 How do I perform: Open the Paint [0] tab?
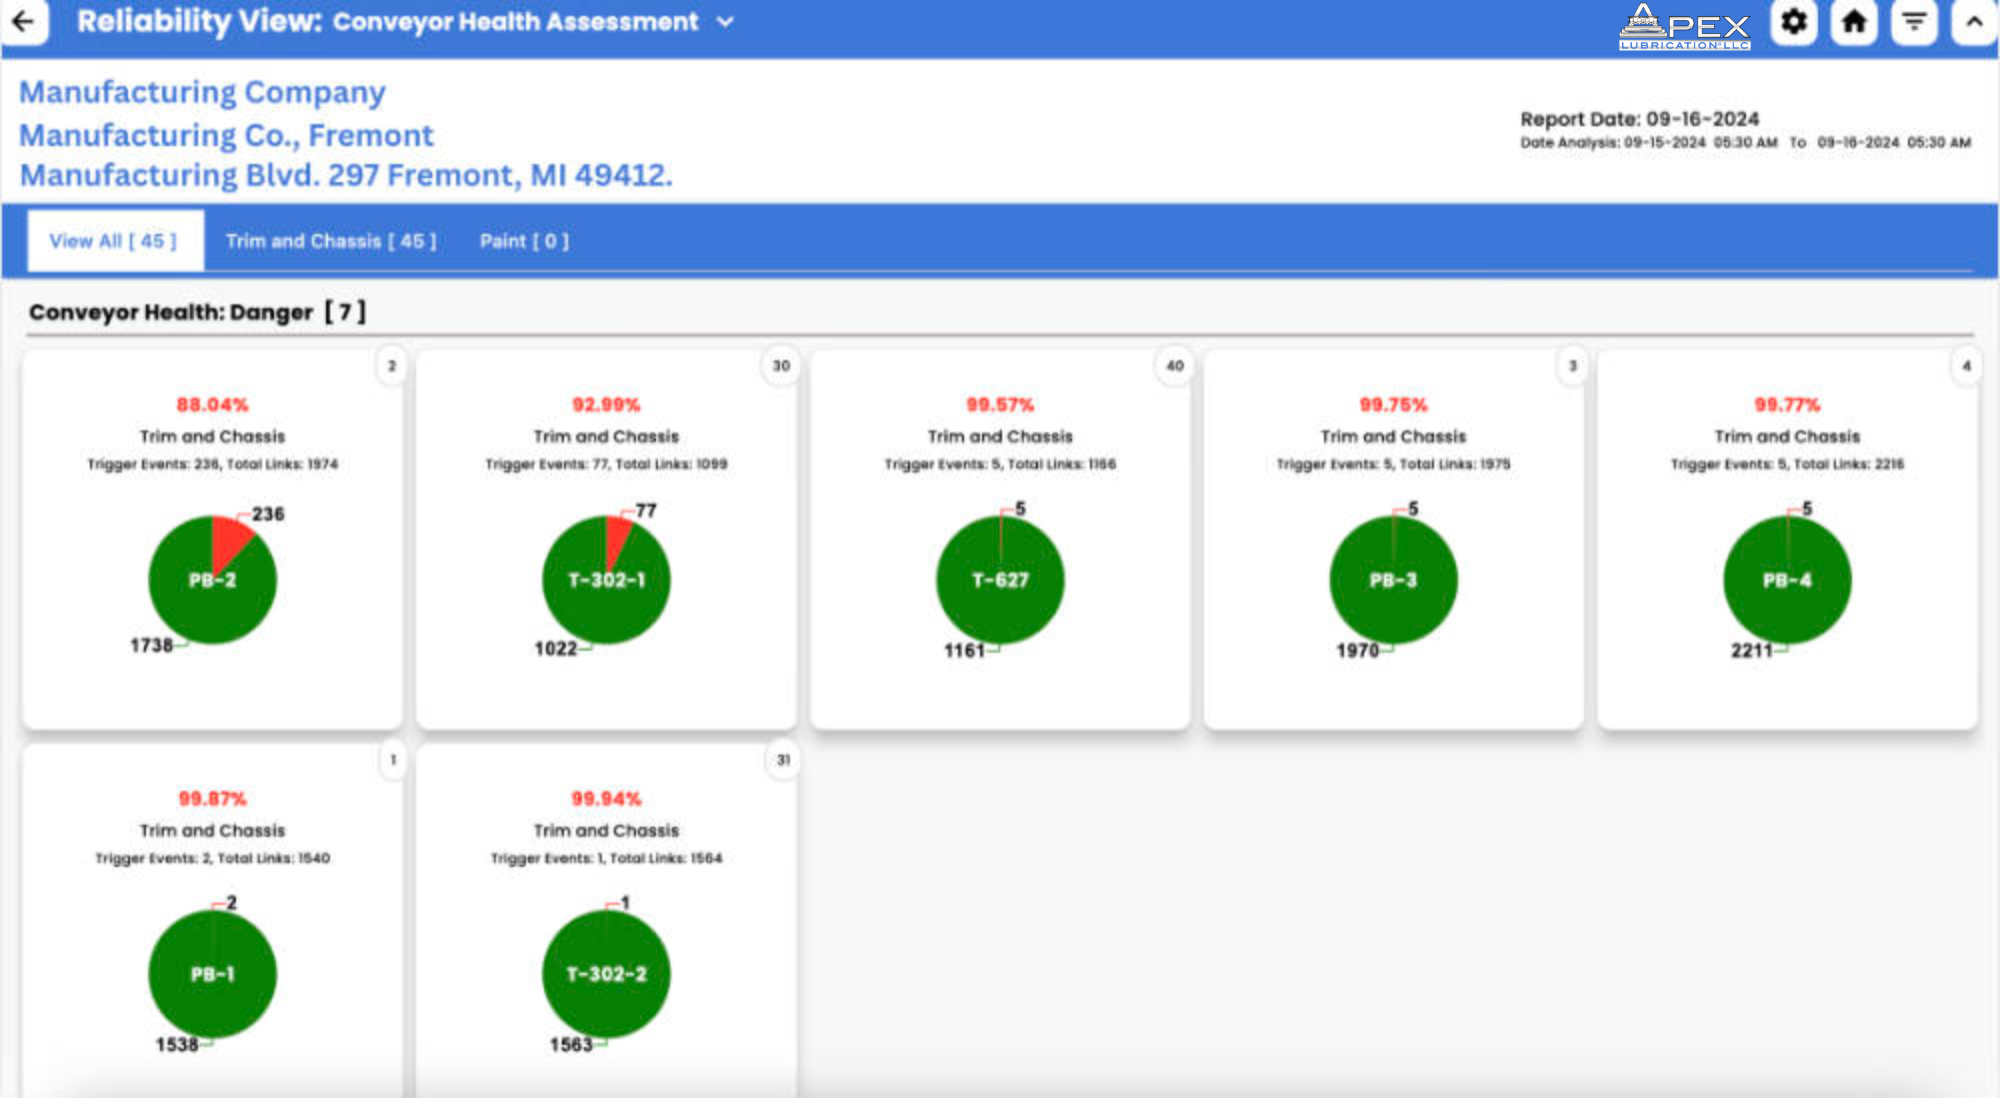pyautogui.click(x=524, y=241)
